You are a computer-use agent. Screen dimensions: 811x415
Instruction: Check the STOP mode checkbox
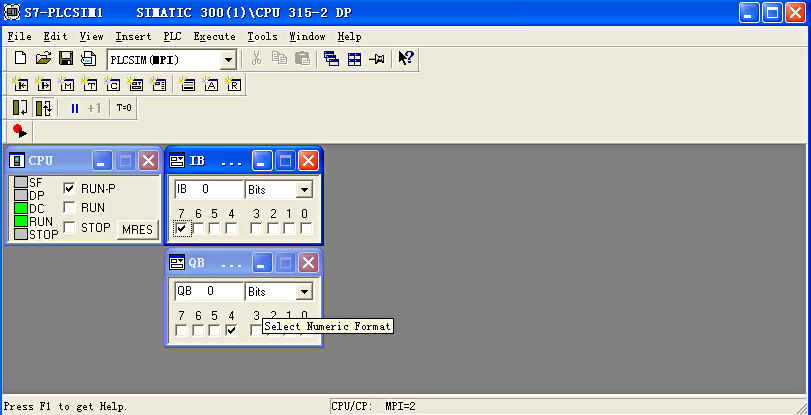(69, 227)
